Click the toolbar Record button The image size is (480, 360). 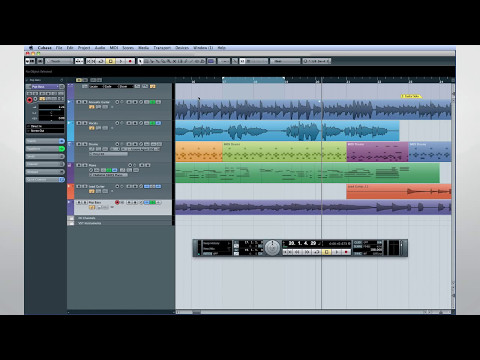coord(130,61)
